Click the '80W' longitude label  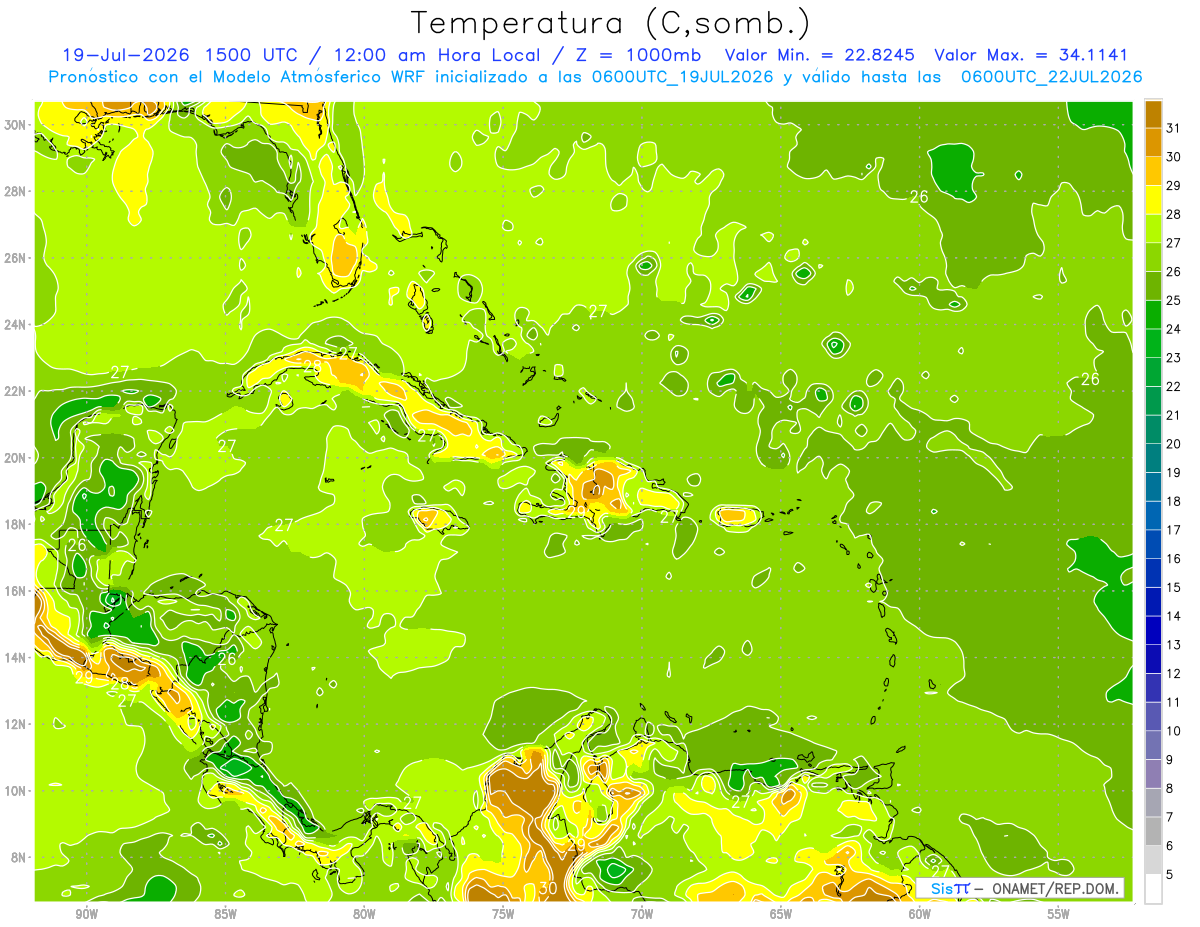pos(364,914)
